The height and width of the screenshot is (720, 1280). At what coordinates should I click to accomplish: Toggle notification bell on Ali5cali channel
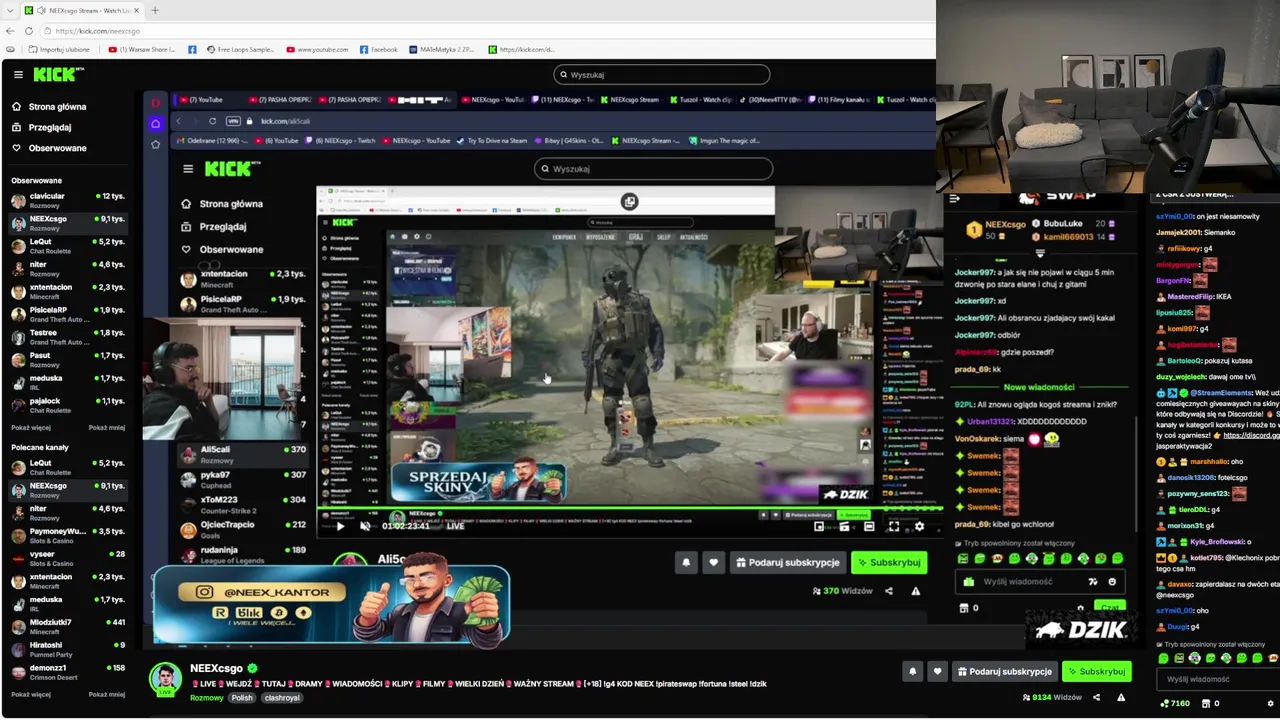[686, 562]
